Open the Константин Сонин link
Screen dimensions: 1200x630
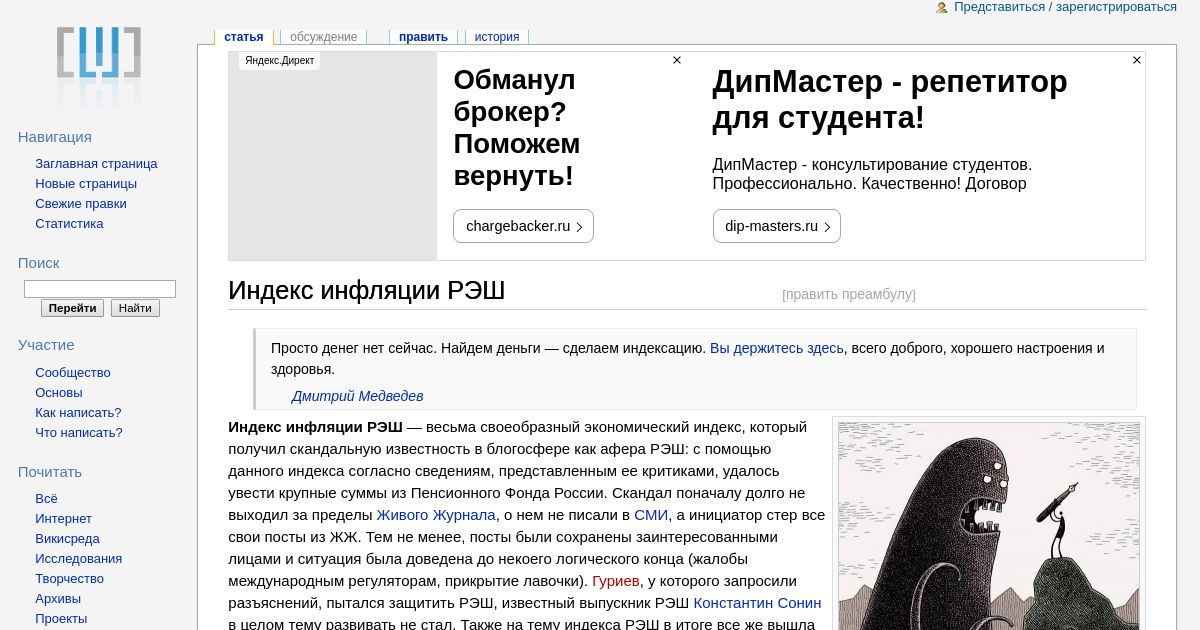pos(757,603)
